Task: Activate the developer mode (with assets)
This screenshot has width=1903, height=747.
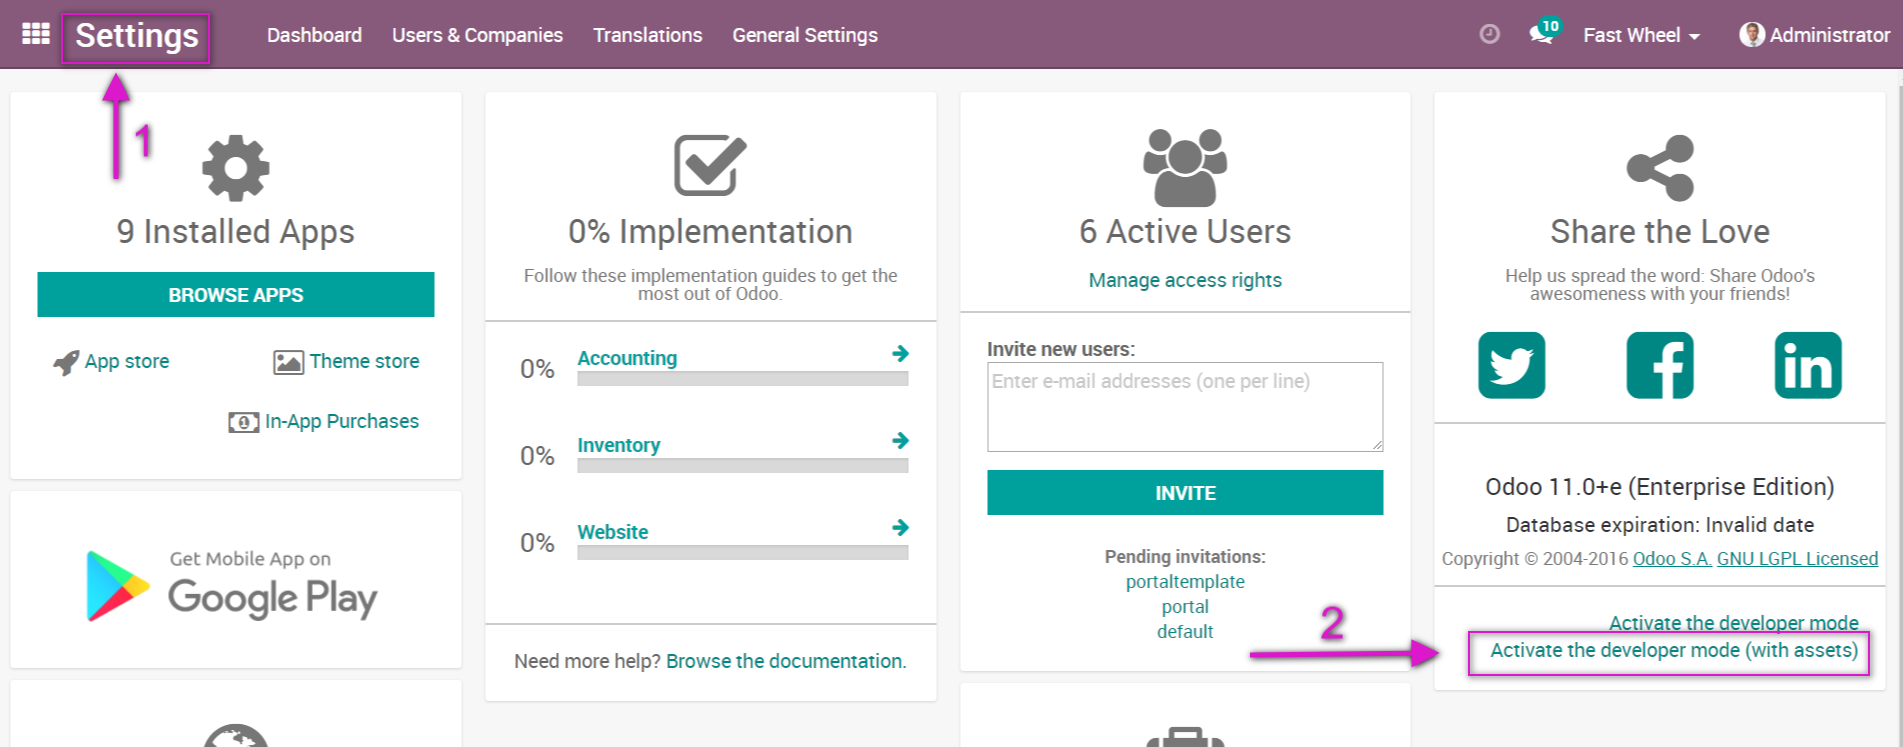Action: 1674,651
